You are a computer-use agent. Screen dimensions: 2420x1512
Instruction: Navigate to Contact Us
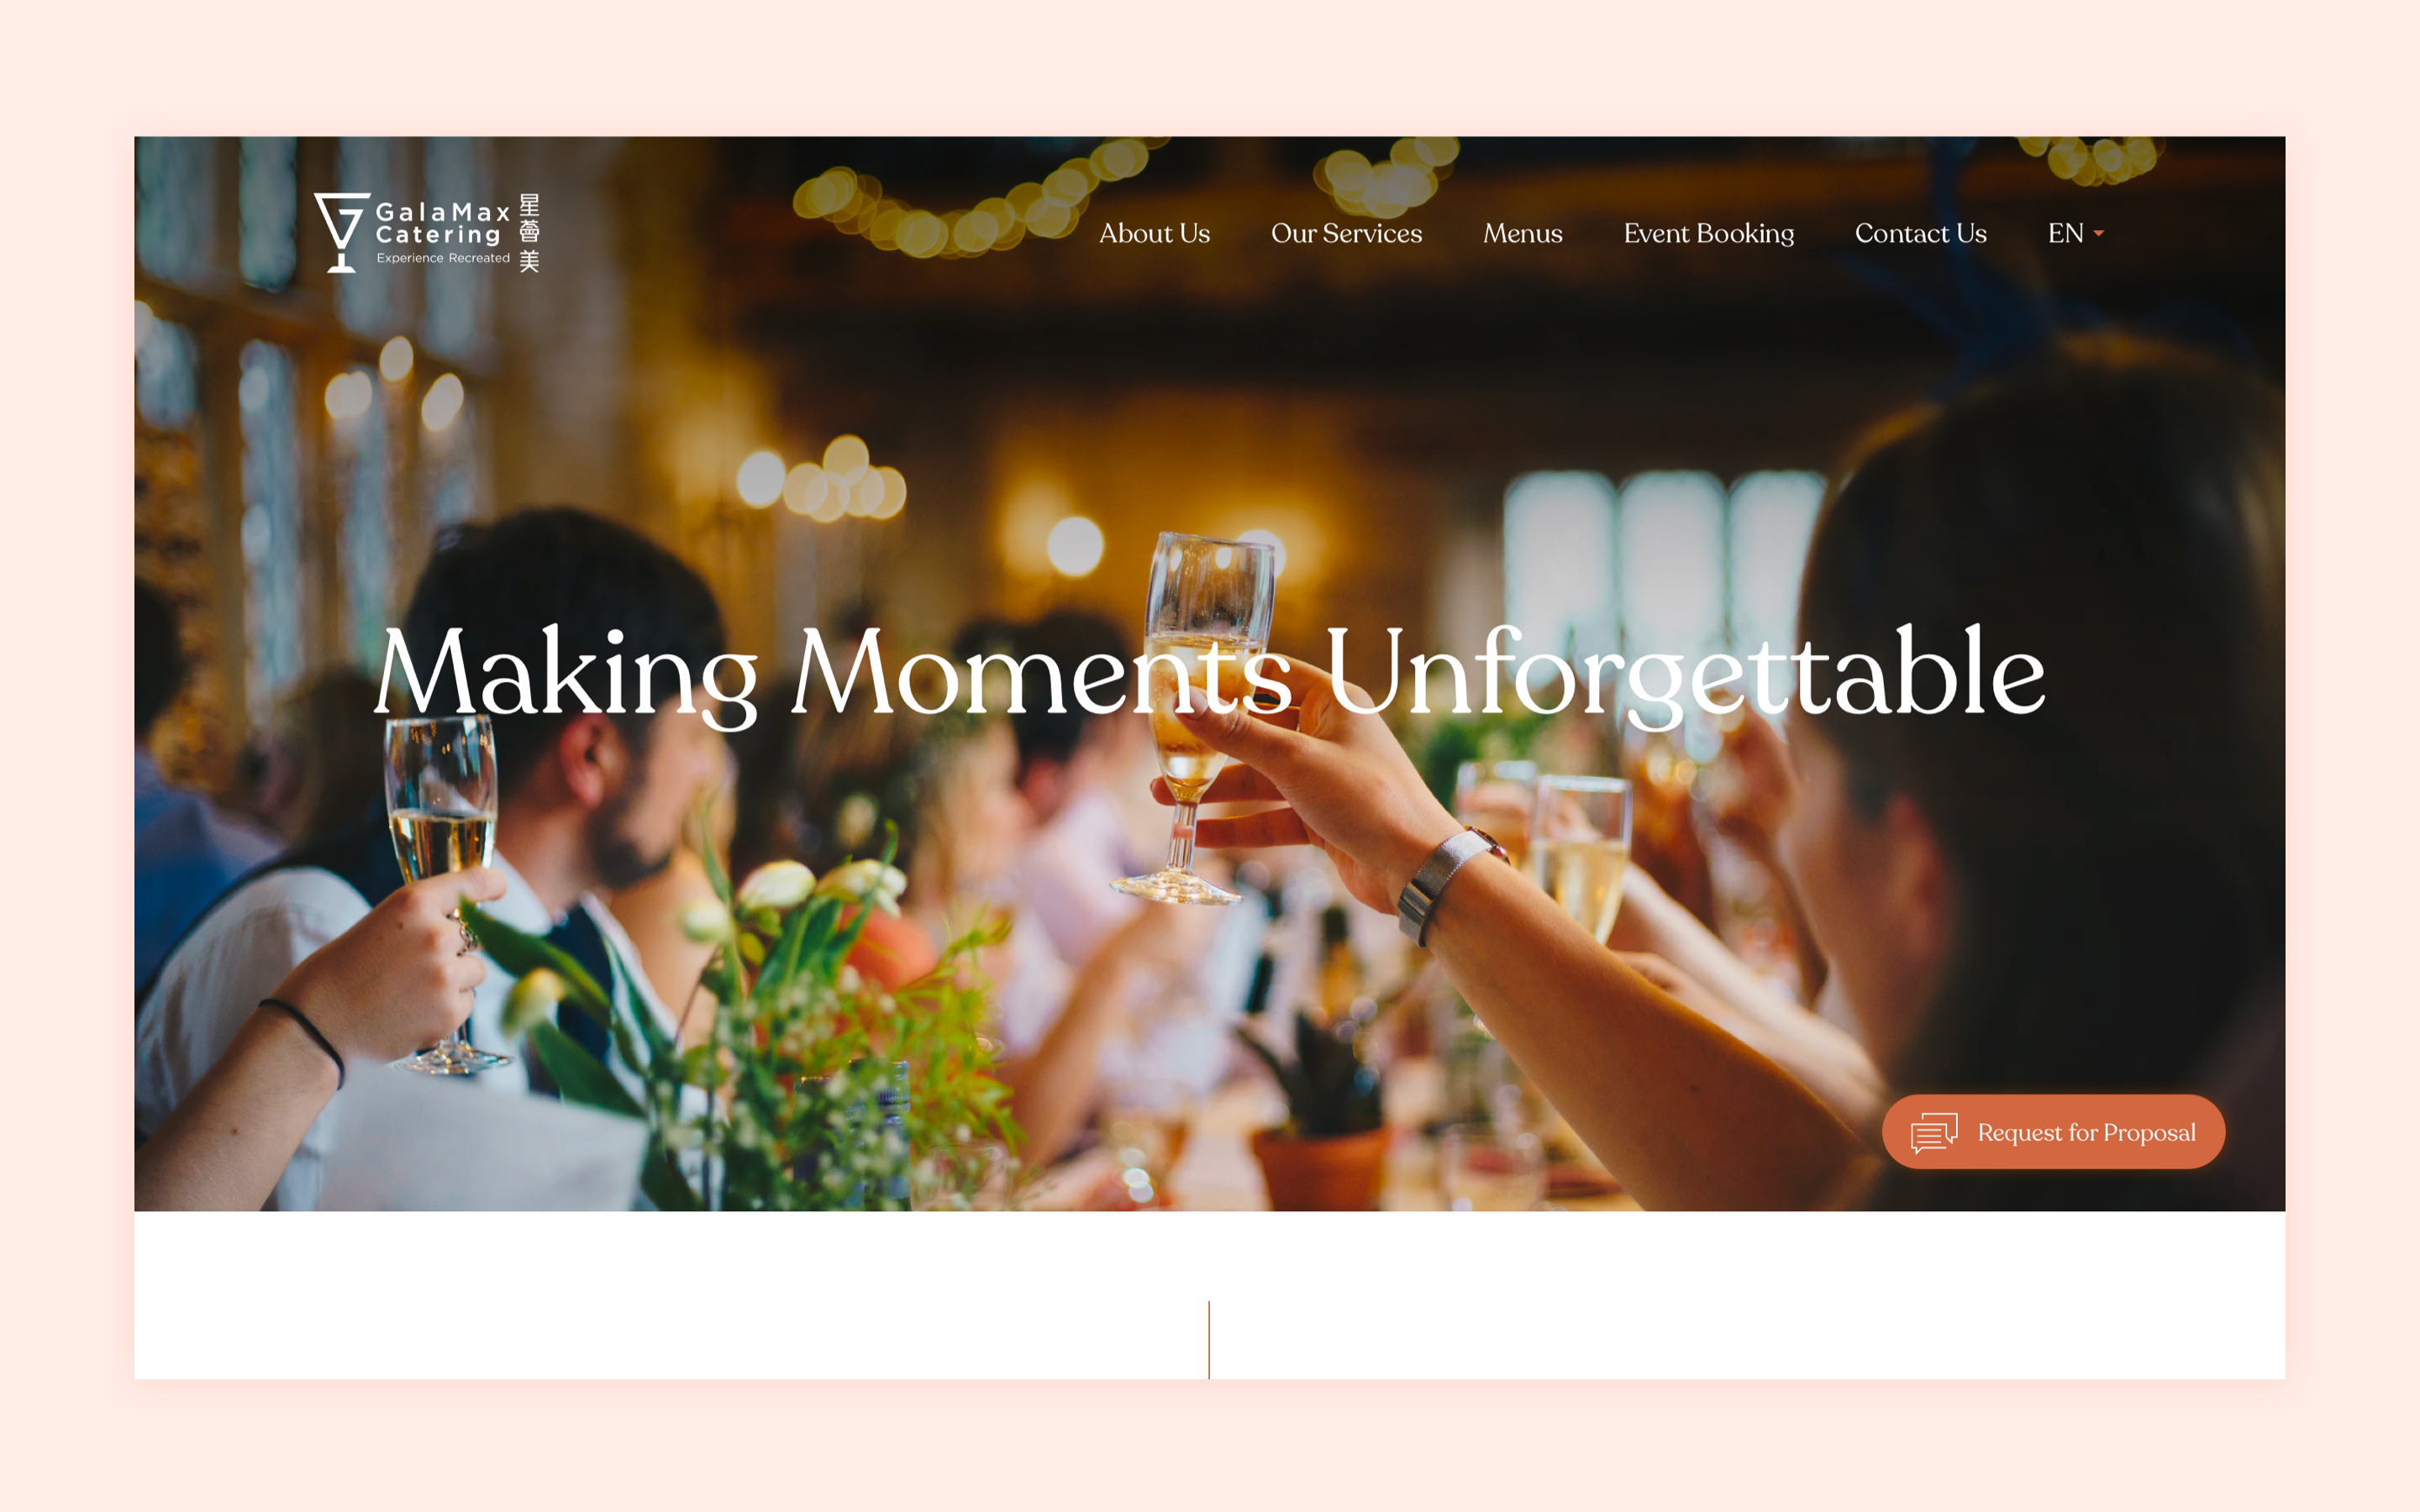click(x=1920, y=233)
